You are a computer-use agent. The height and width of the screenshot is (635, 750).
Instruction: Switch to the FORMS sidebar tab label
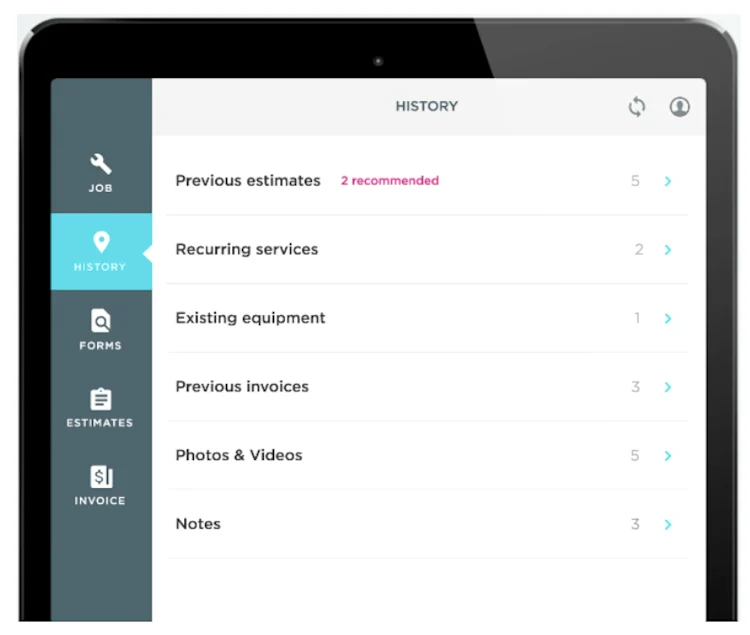coord(100,345)
